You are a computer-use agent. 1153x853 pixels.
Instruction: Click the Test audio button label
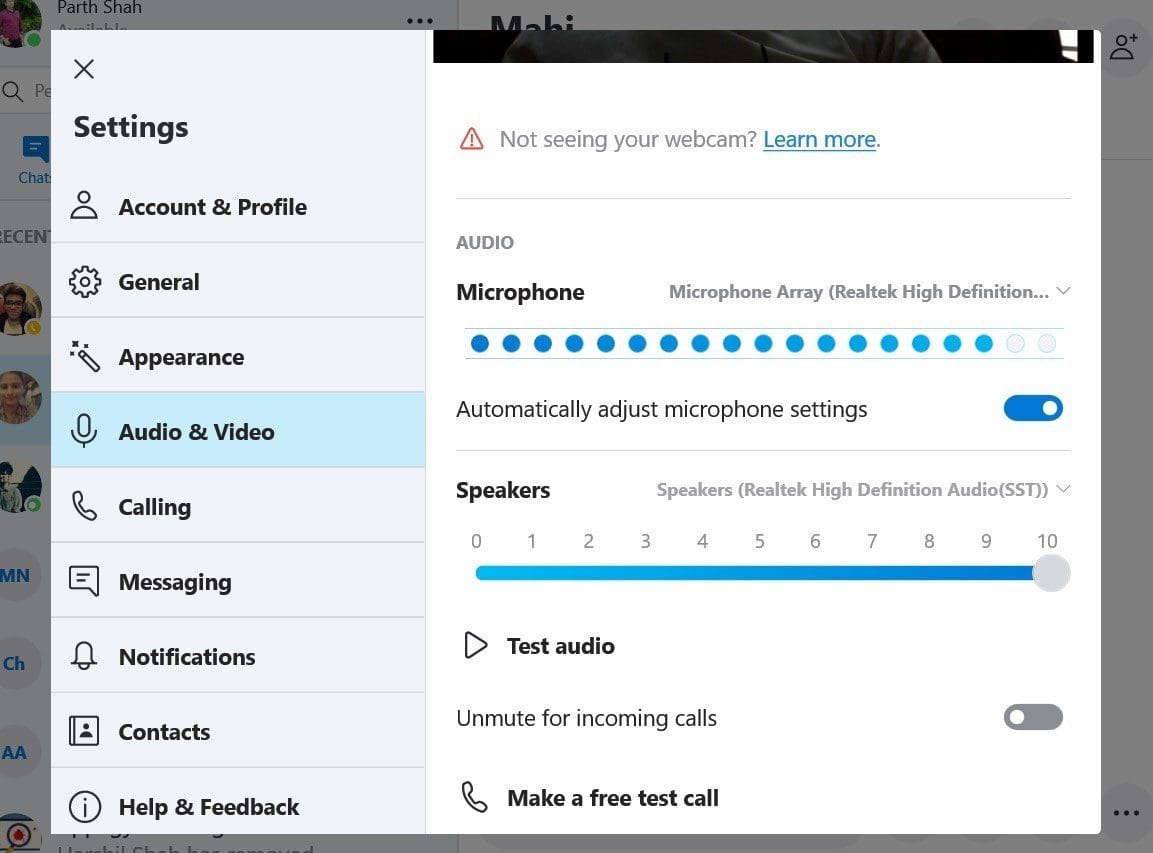[x=560, y=646]
